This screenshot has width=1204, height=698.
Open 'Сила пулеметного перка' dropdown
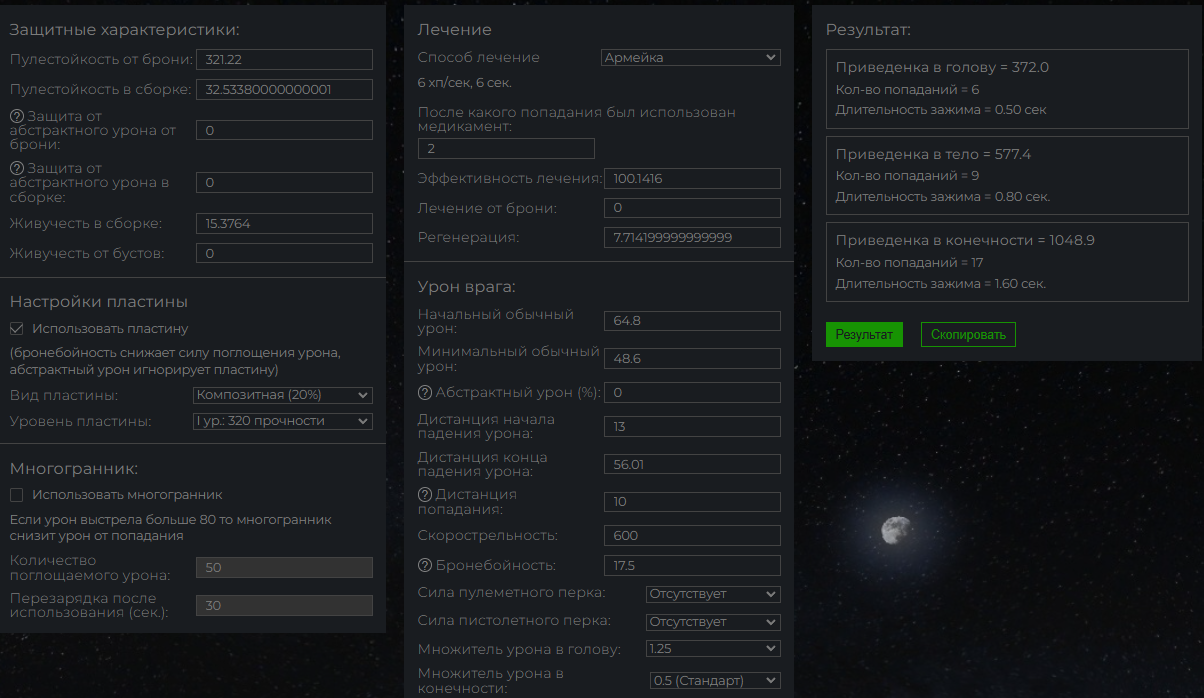[713, 594]
